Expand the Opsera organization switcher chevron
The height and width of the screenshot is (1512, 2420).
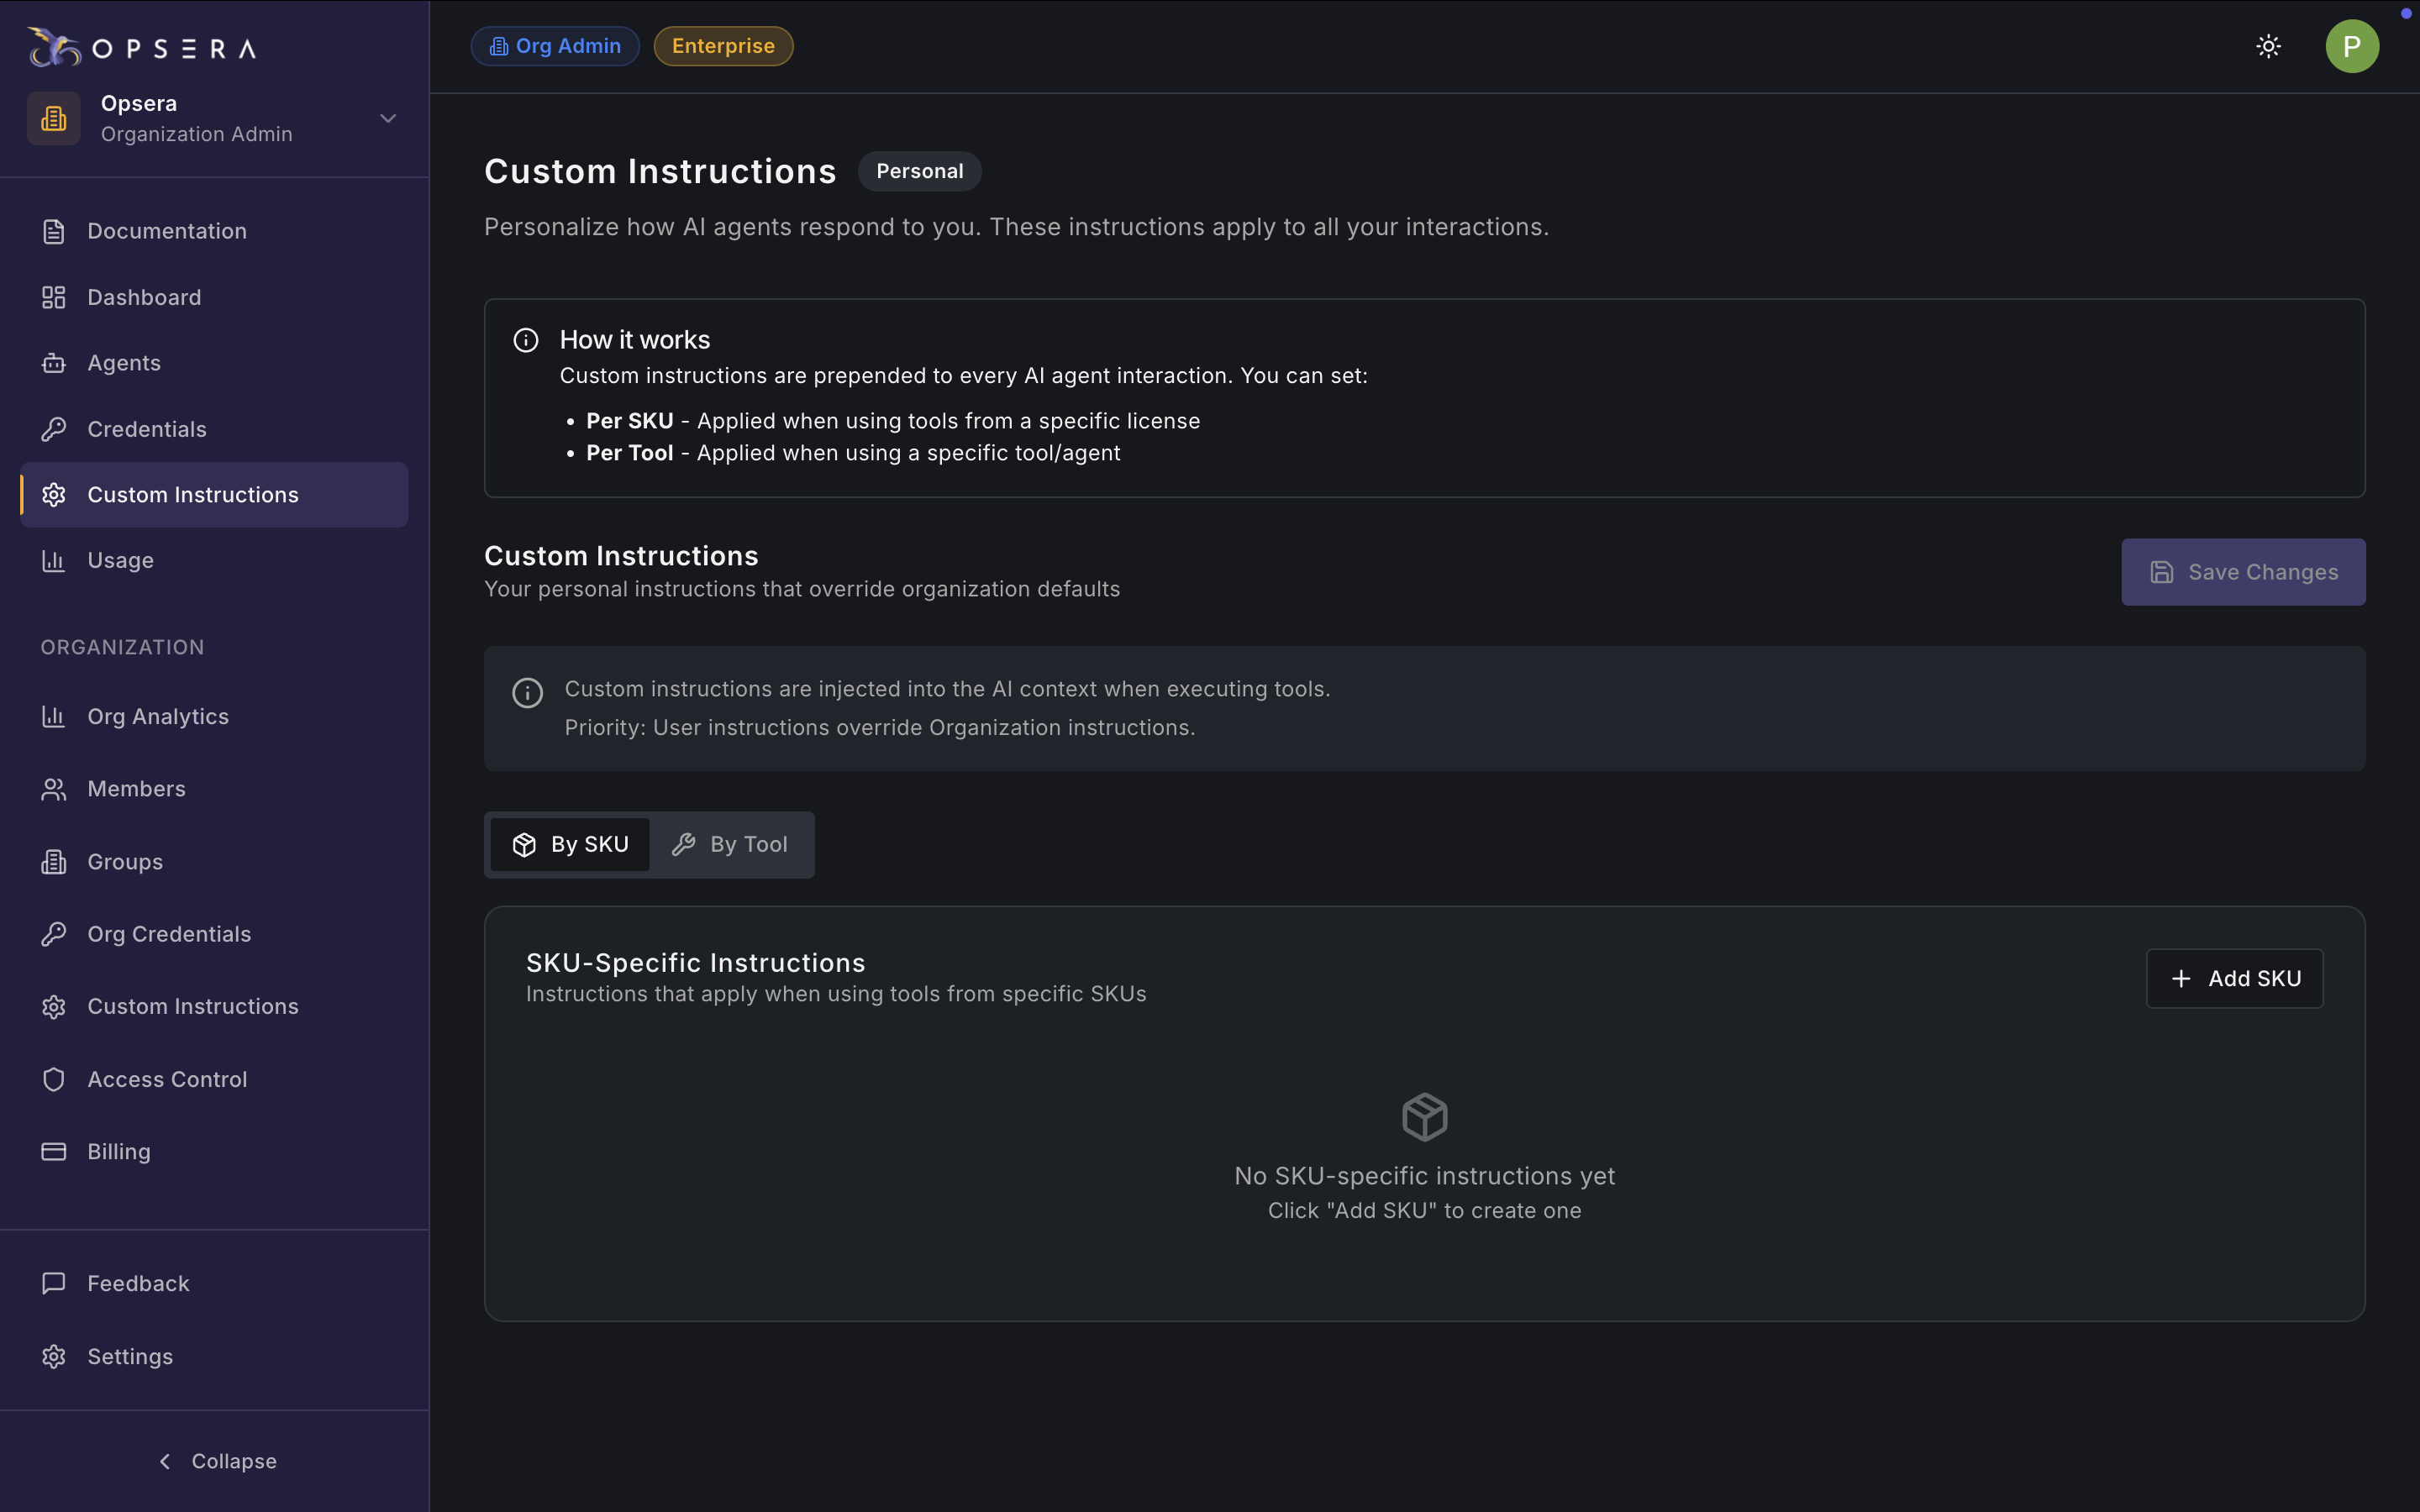coord(388,118)
